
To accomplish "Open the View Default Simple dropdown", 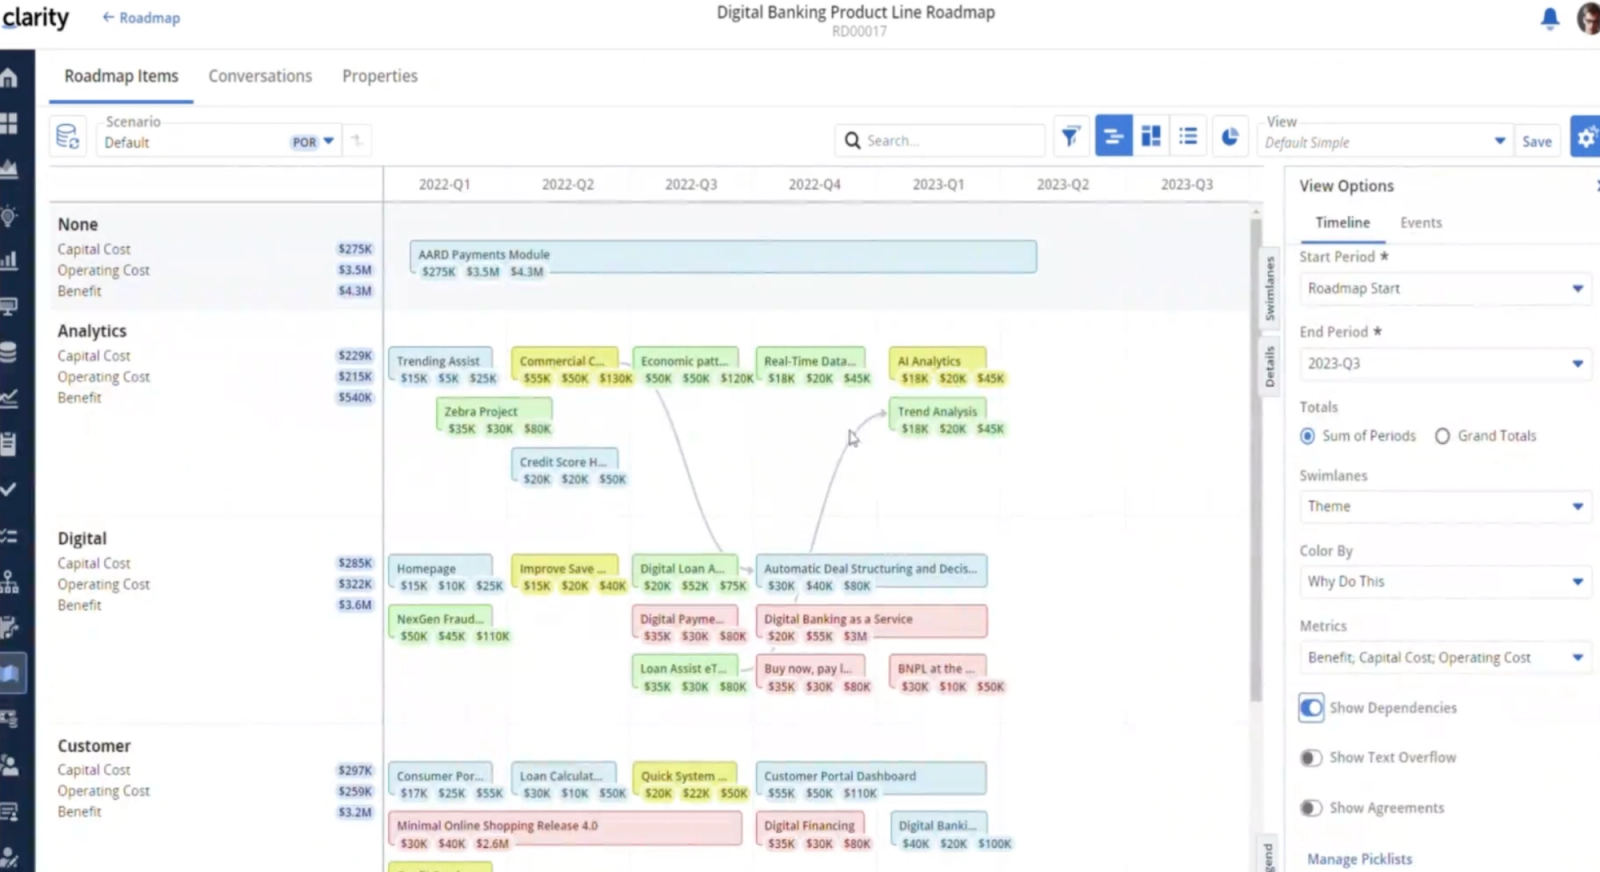I will click(x=1385, y=142).
